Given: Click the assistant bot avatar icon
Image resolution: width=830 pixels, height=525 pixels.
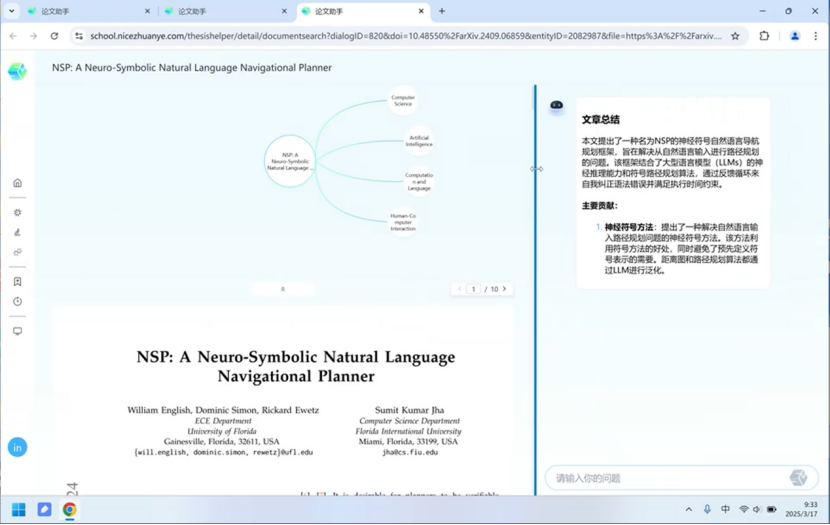Looking at the screenshot, I should tap(556, 105).
